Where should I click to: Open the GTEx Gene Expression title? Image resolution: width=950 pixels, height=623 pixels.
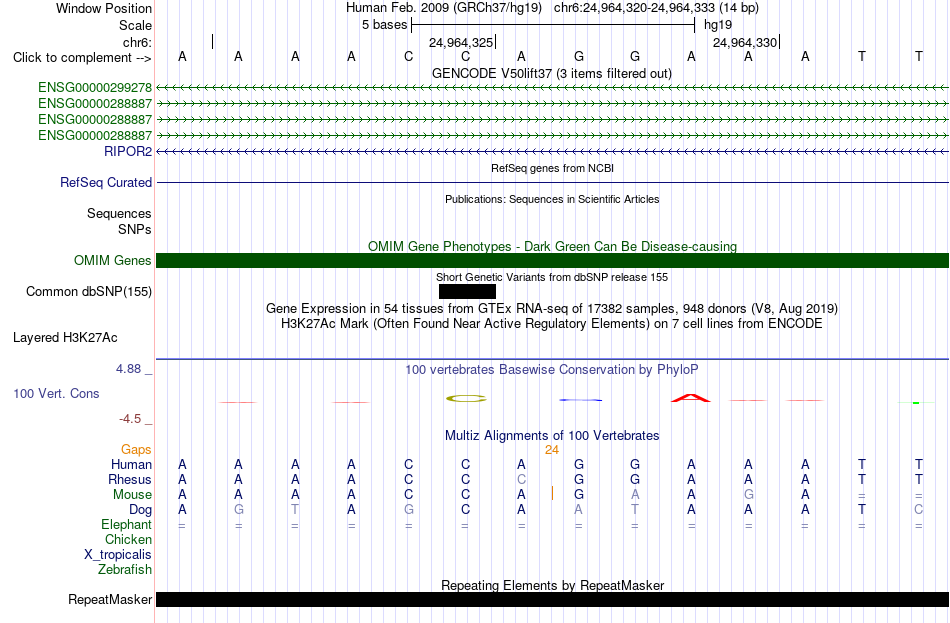pos(552,308)
